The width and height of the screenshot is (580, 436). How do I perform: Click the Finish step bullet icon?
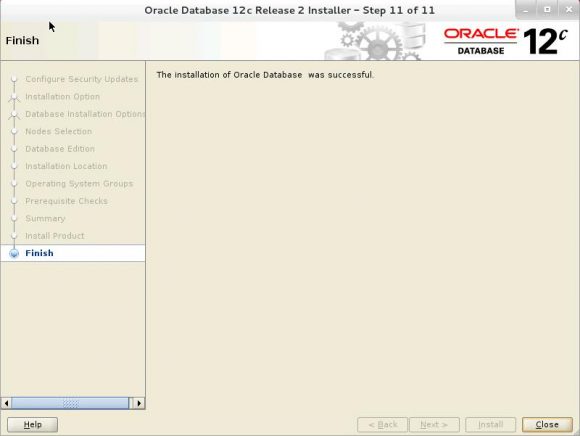tap(14, 253)
